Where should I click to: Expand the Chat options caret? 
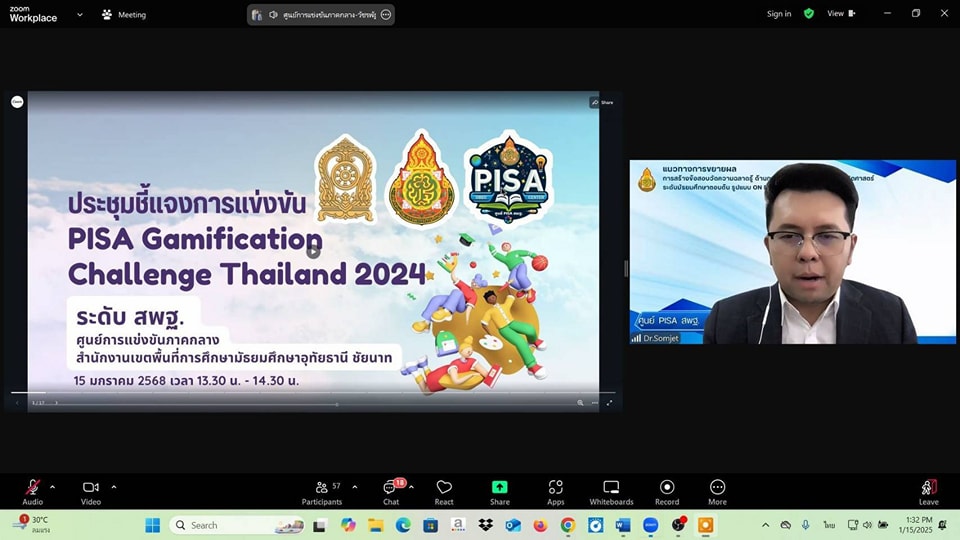411,487
